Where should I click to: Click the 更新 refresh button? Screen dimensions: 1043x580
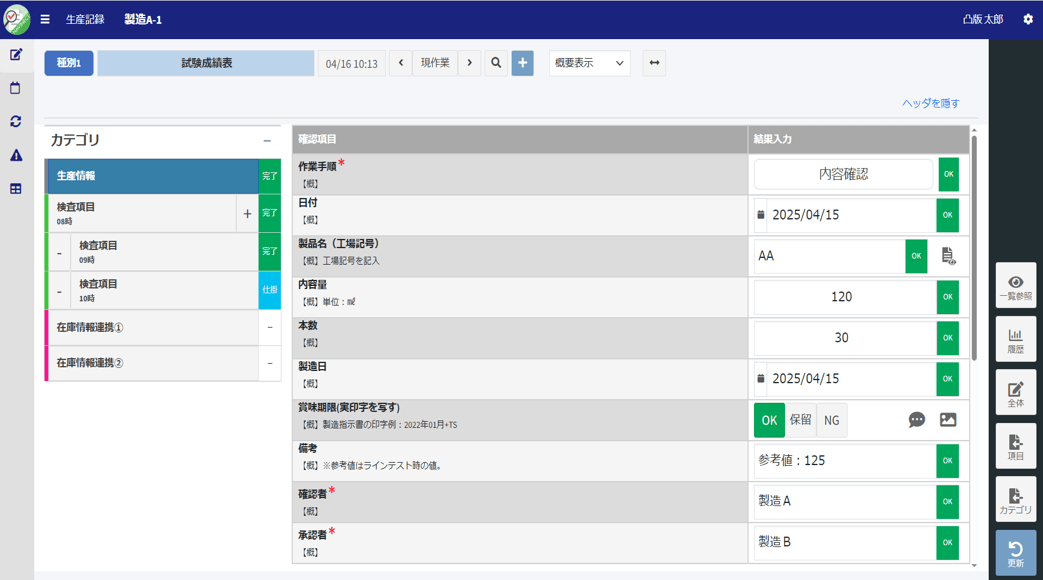point(1015,553)
